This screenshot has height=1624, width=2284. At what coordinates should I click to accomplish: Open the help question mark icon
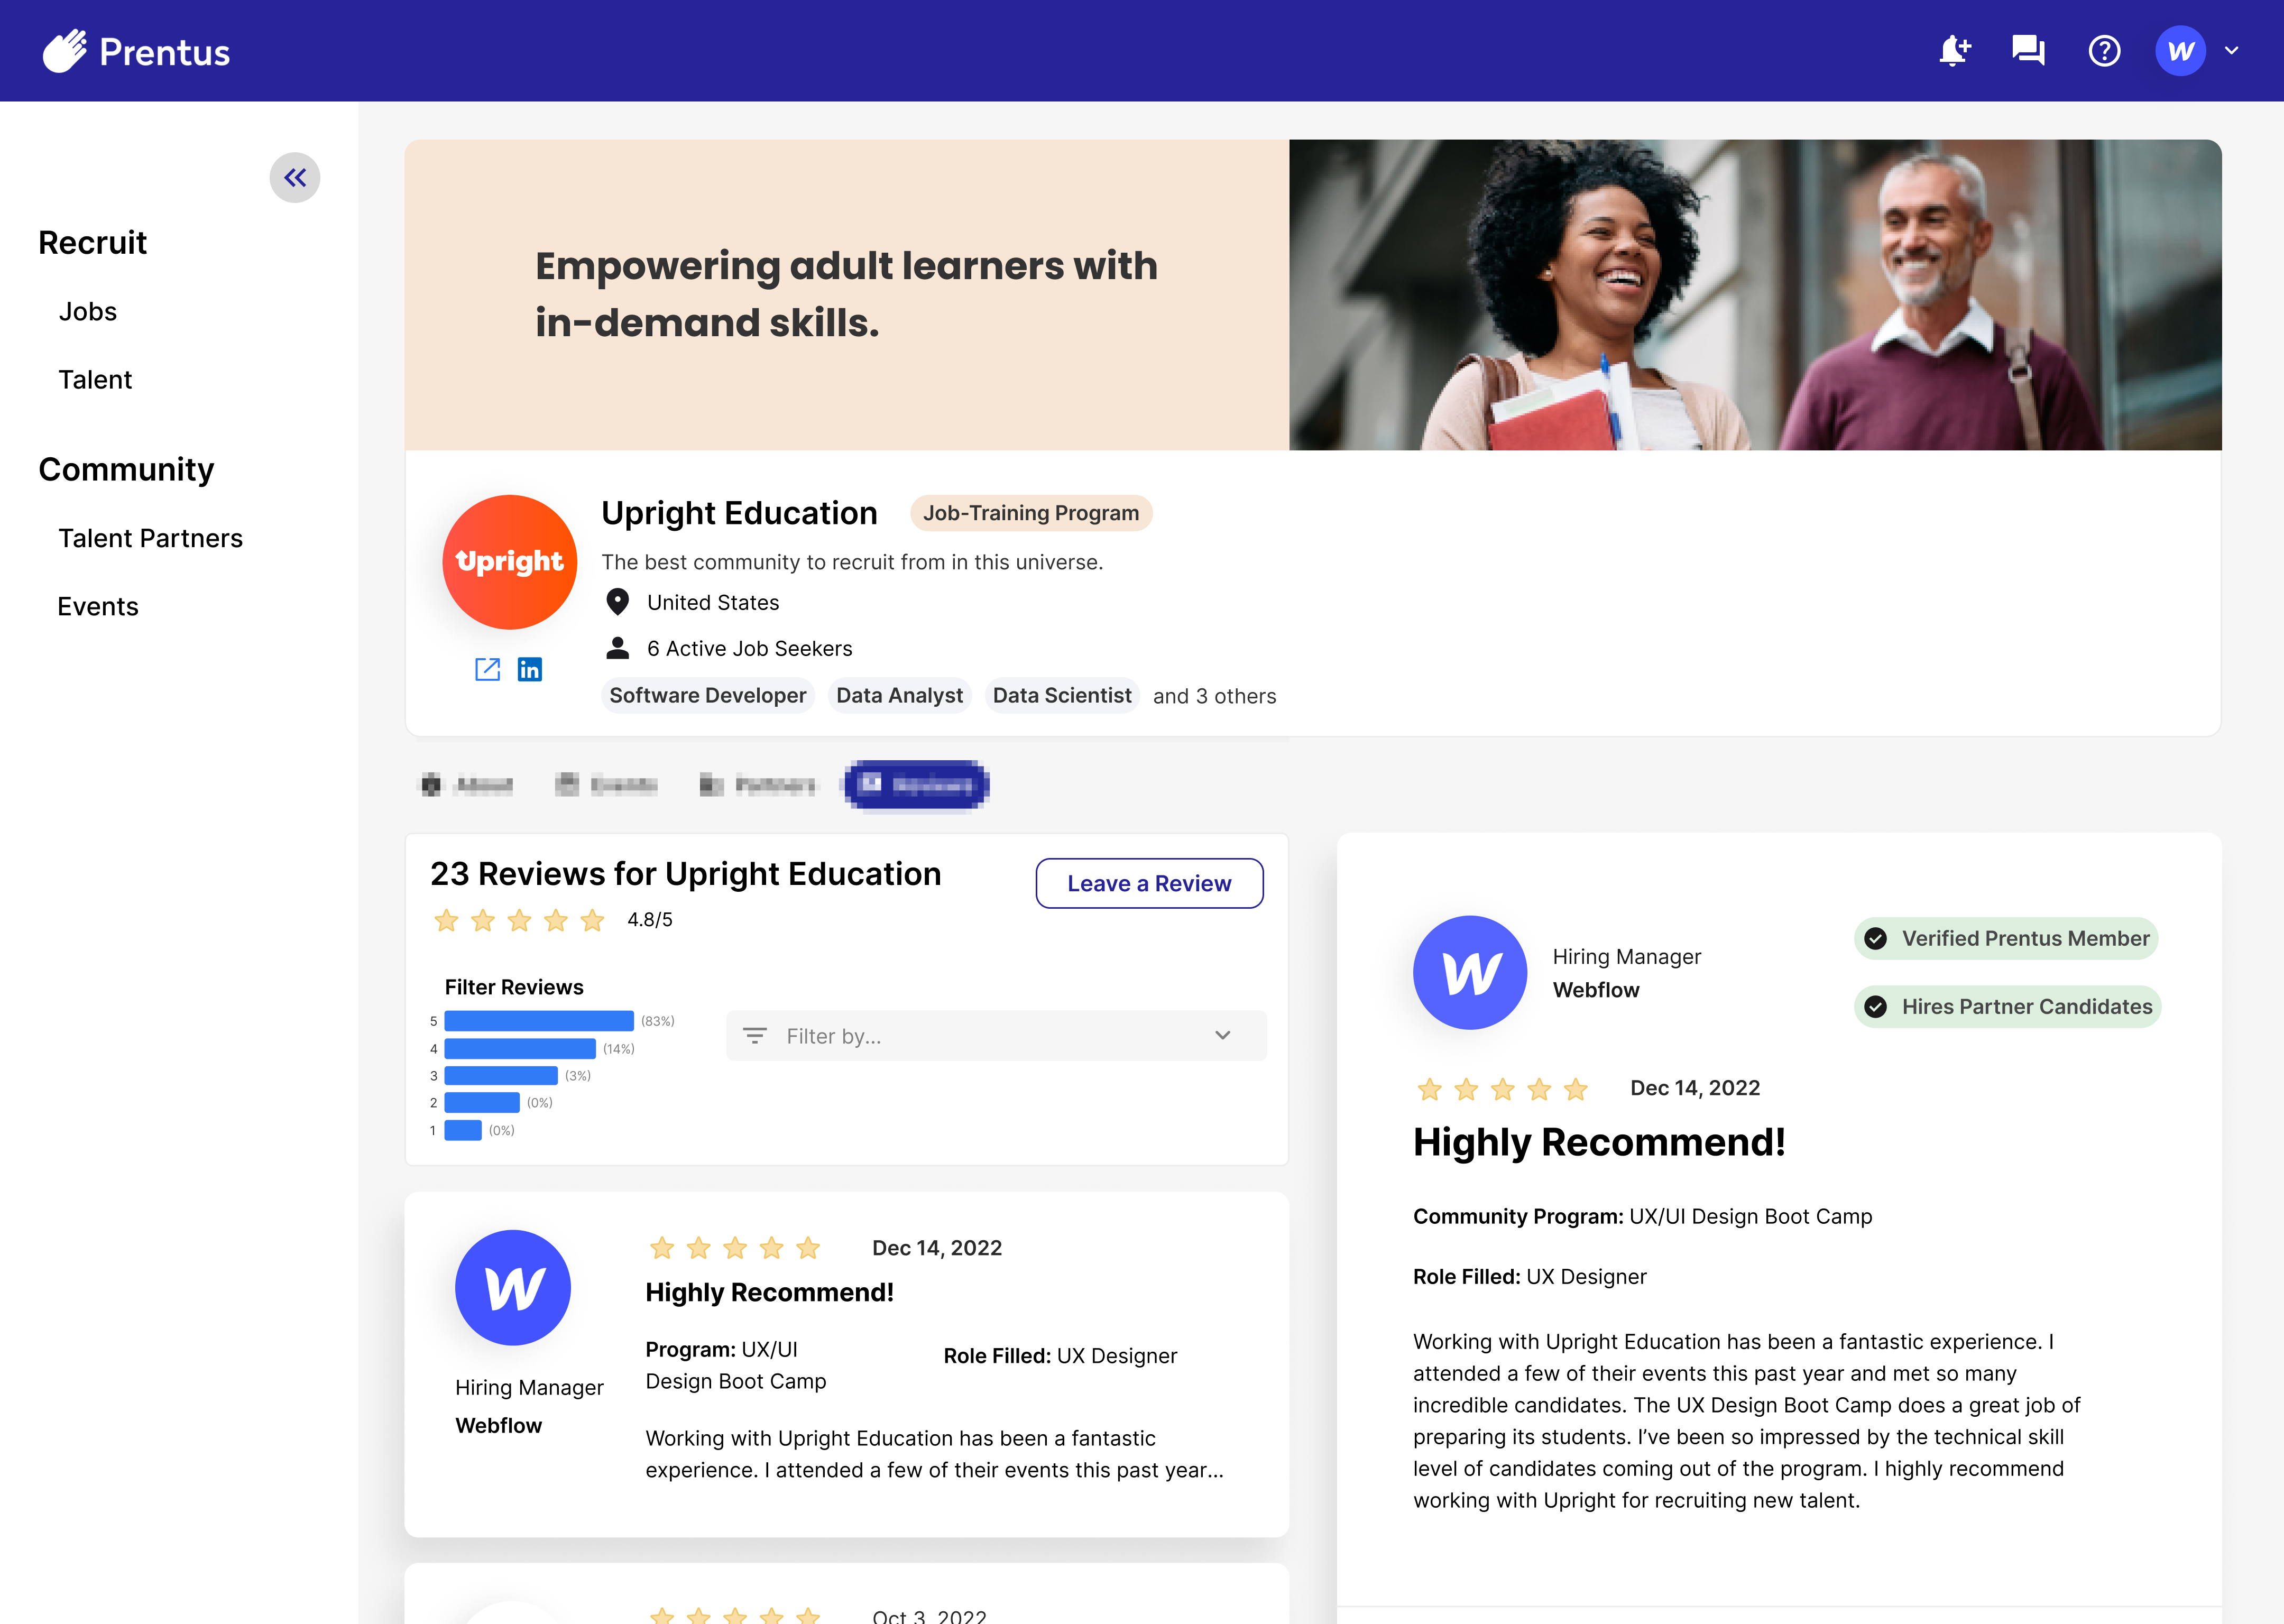coord(2104,51)
